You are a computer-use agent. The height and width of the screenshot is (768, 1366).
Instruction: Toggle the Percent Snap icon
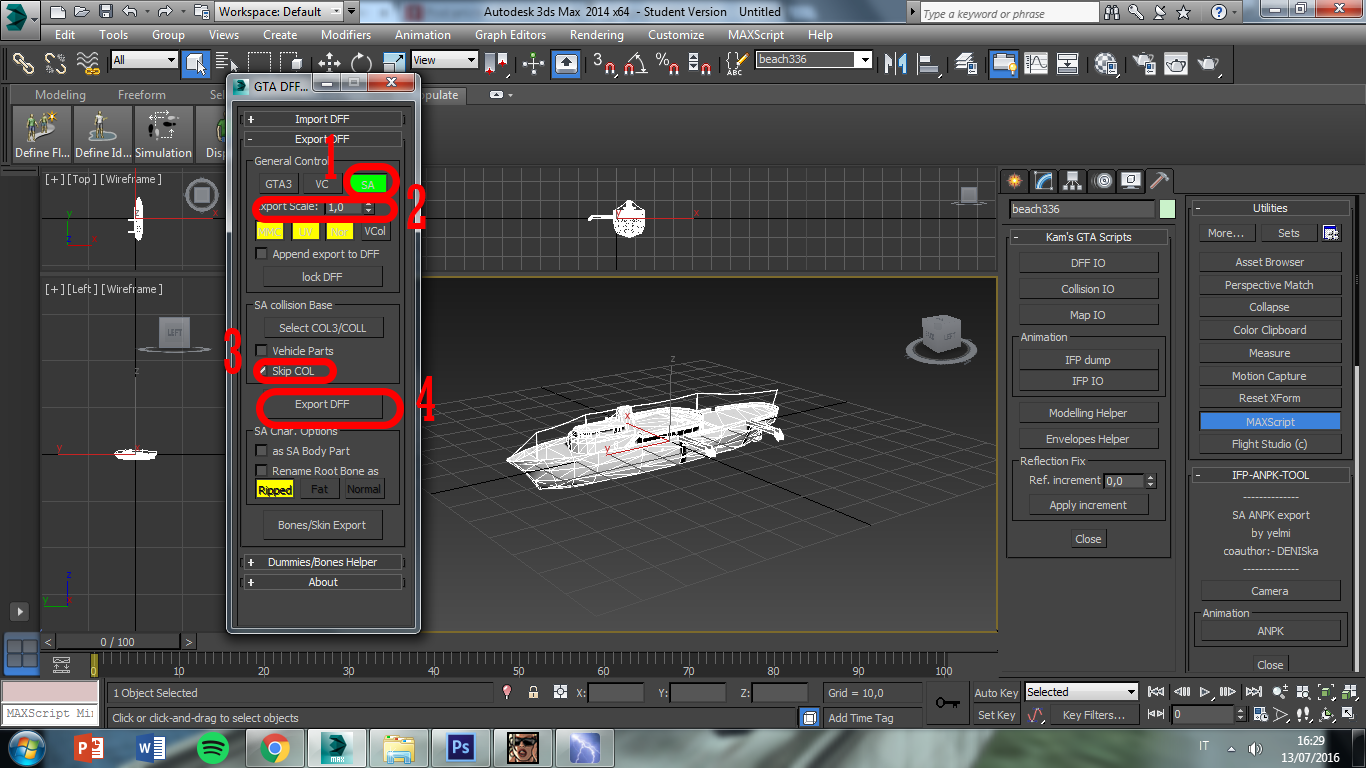point(668,63)
